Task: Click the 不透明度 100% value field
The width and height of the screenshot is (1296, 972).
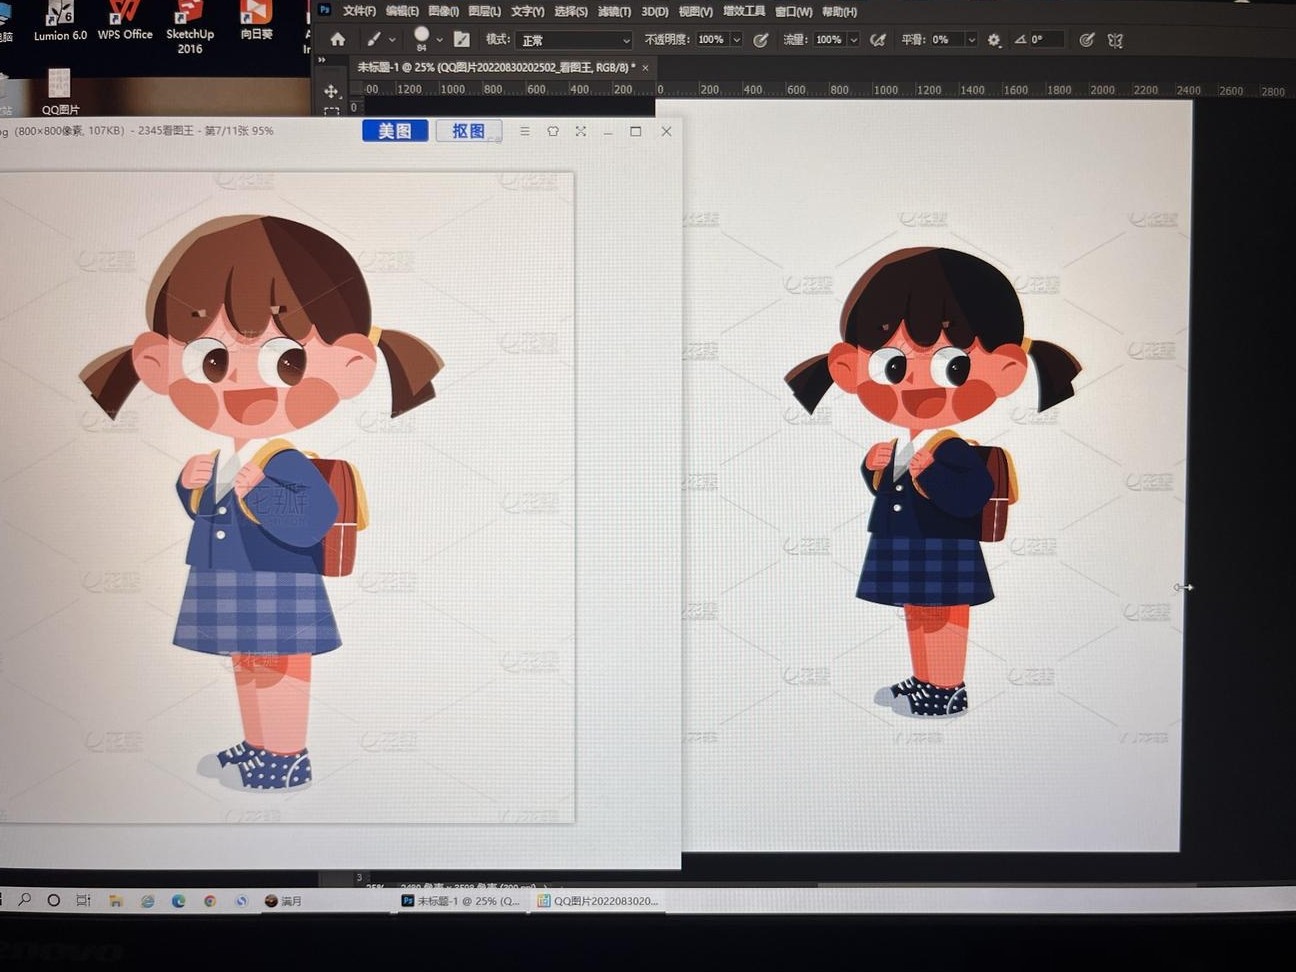Action: (711, 40)
